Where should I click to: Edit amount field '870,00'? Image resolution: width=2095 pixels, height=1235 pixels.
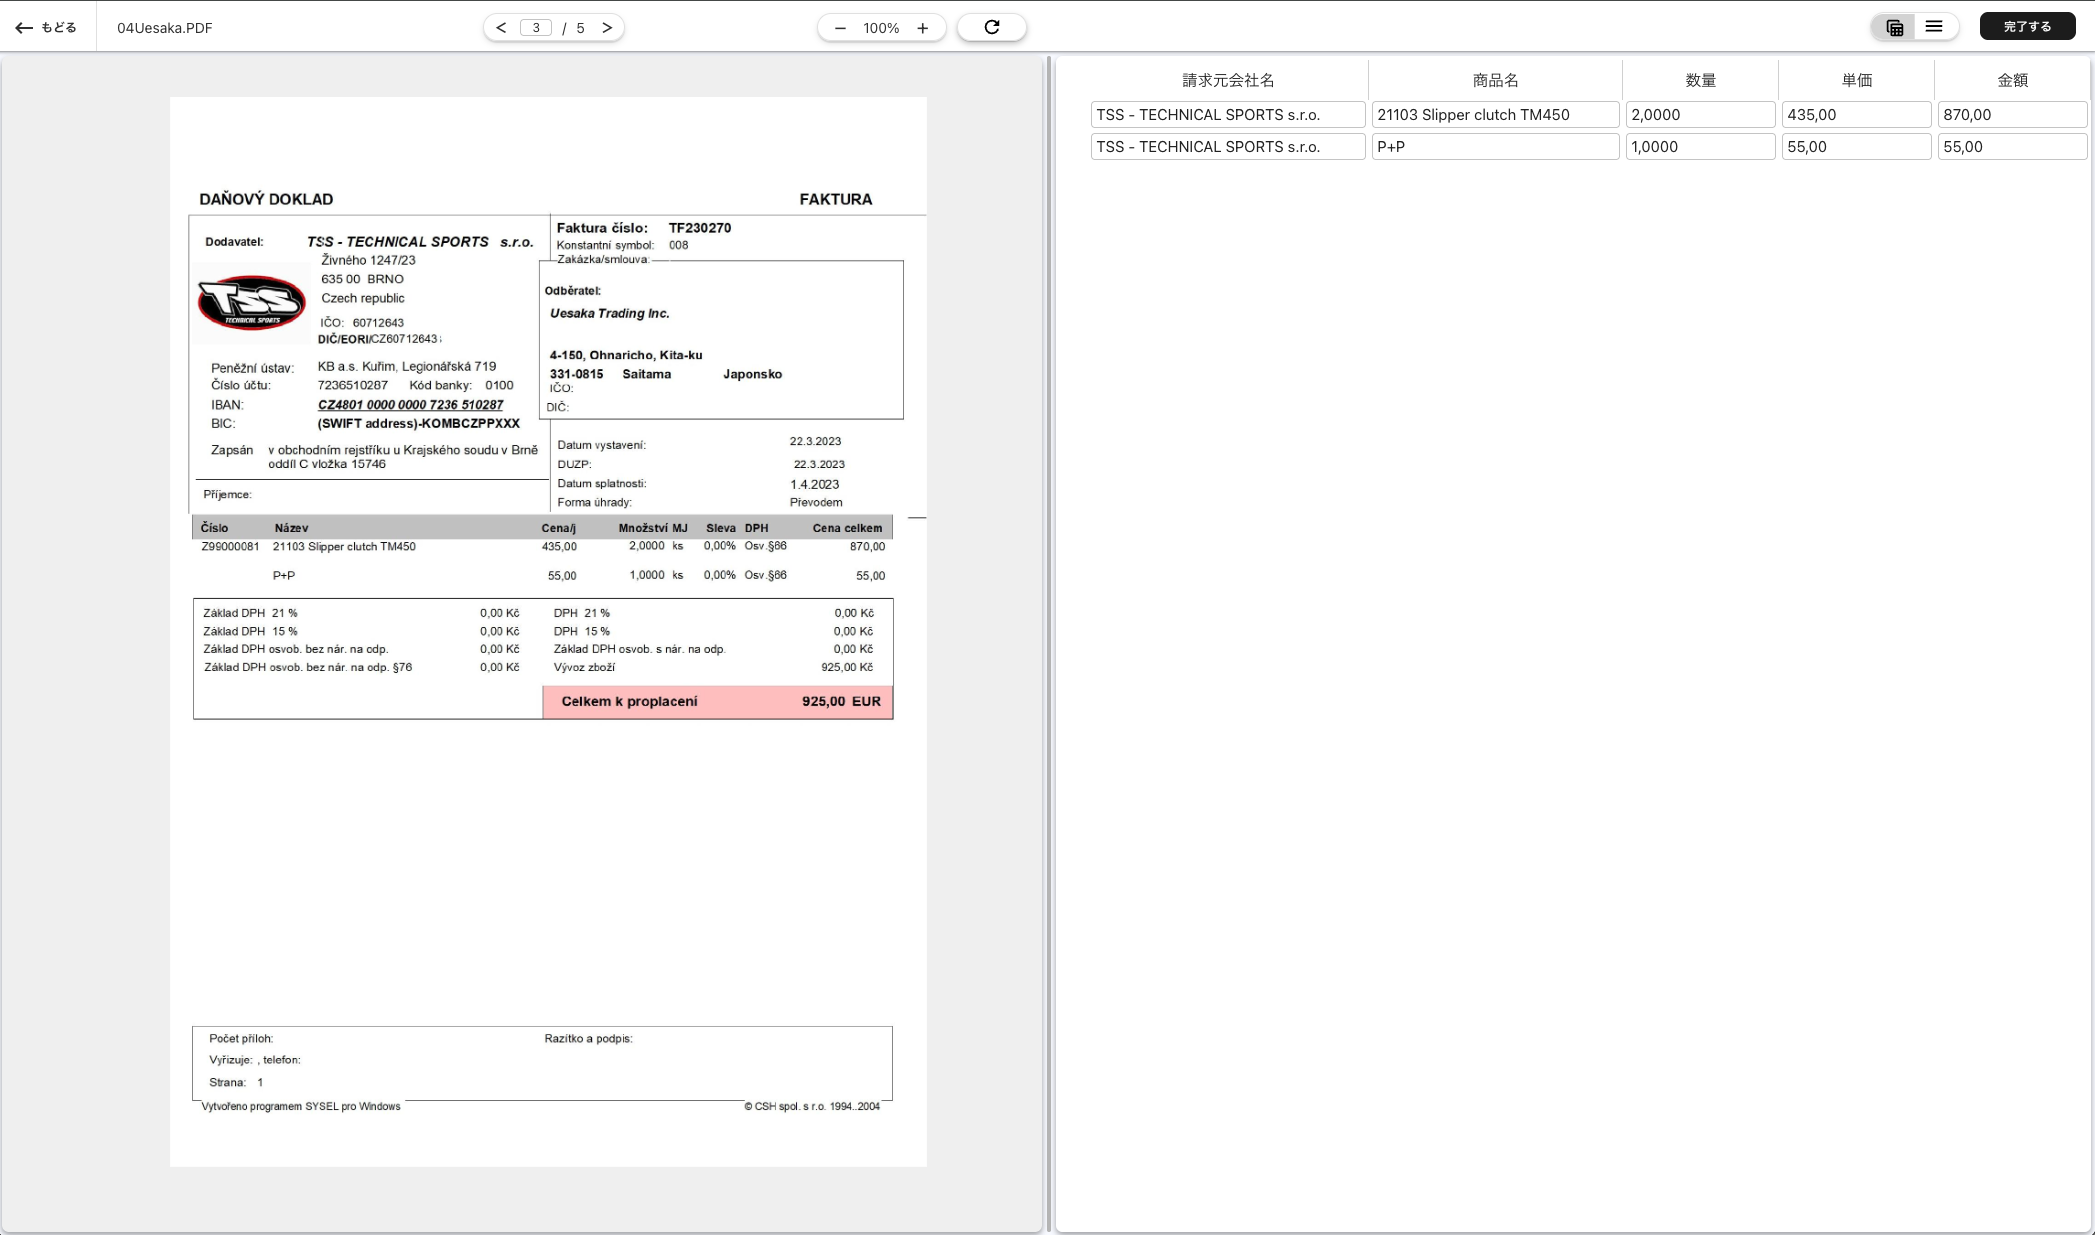coord(2012,115)
